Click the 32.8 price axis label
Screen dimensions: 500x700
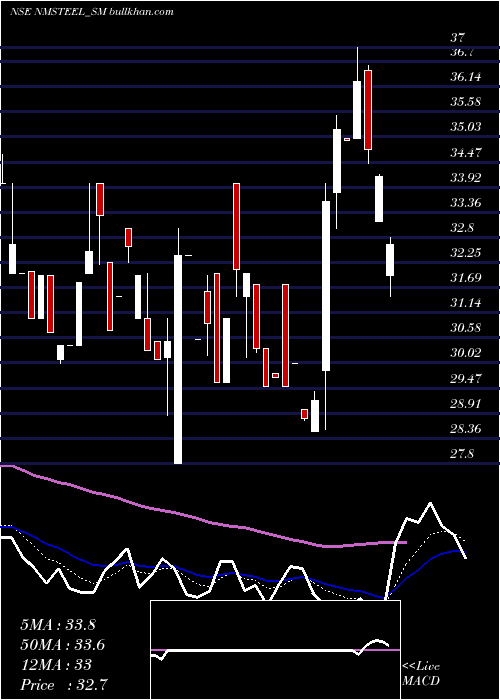point(462,228)
